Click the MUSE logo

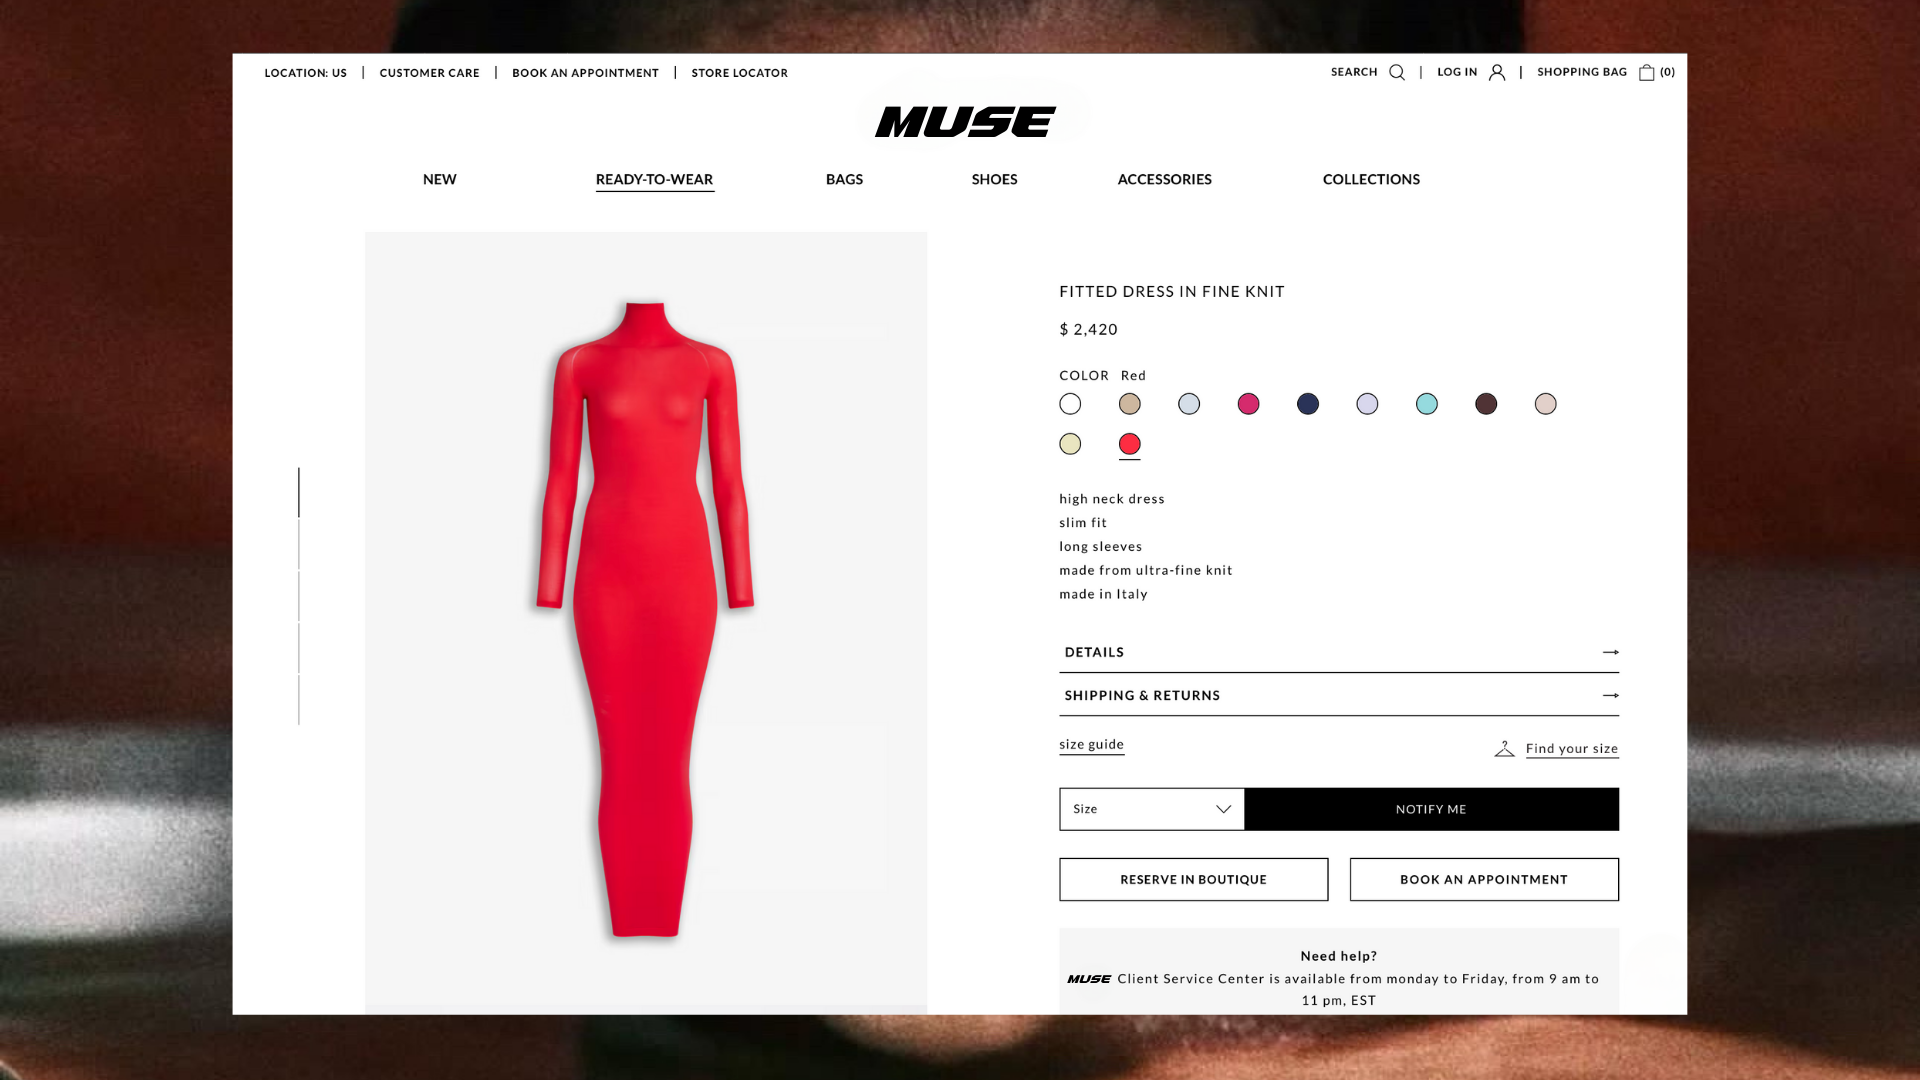point(965,122)
